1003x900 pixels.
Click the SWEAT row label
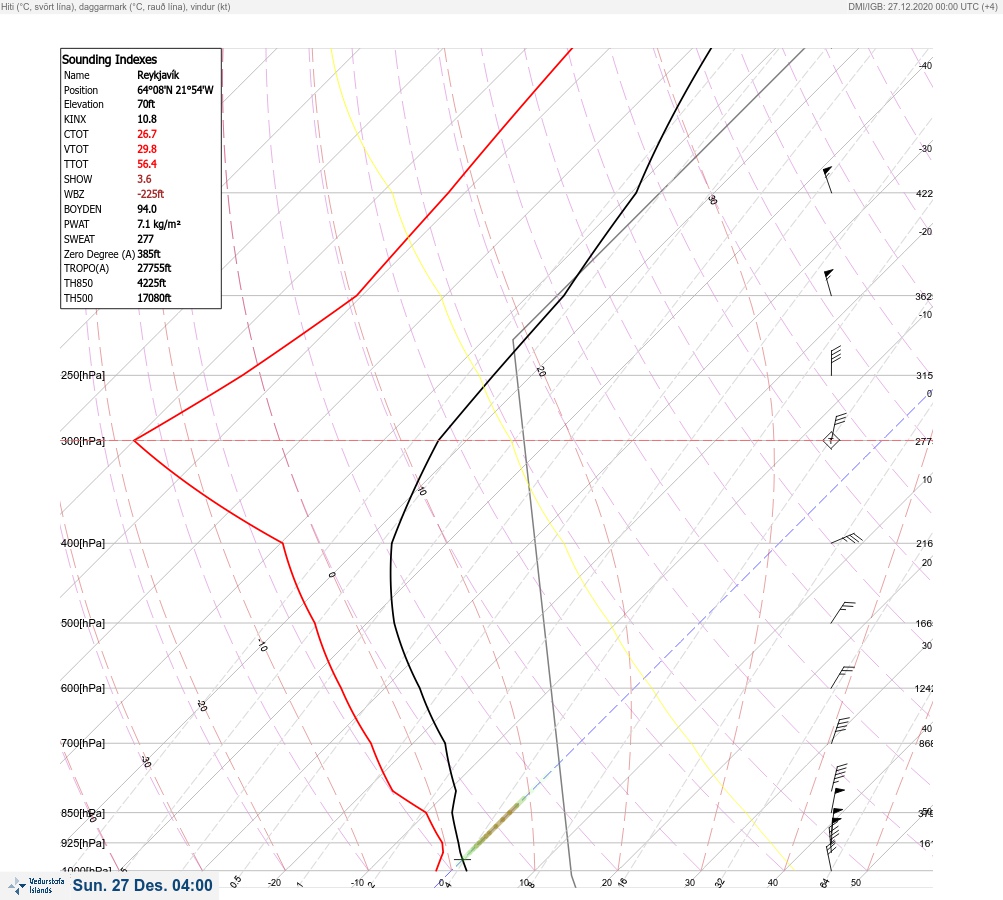pos(79,239)
